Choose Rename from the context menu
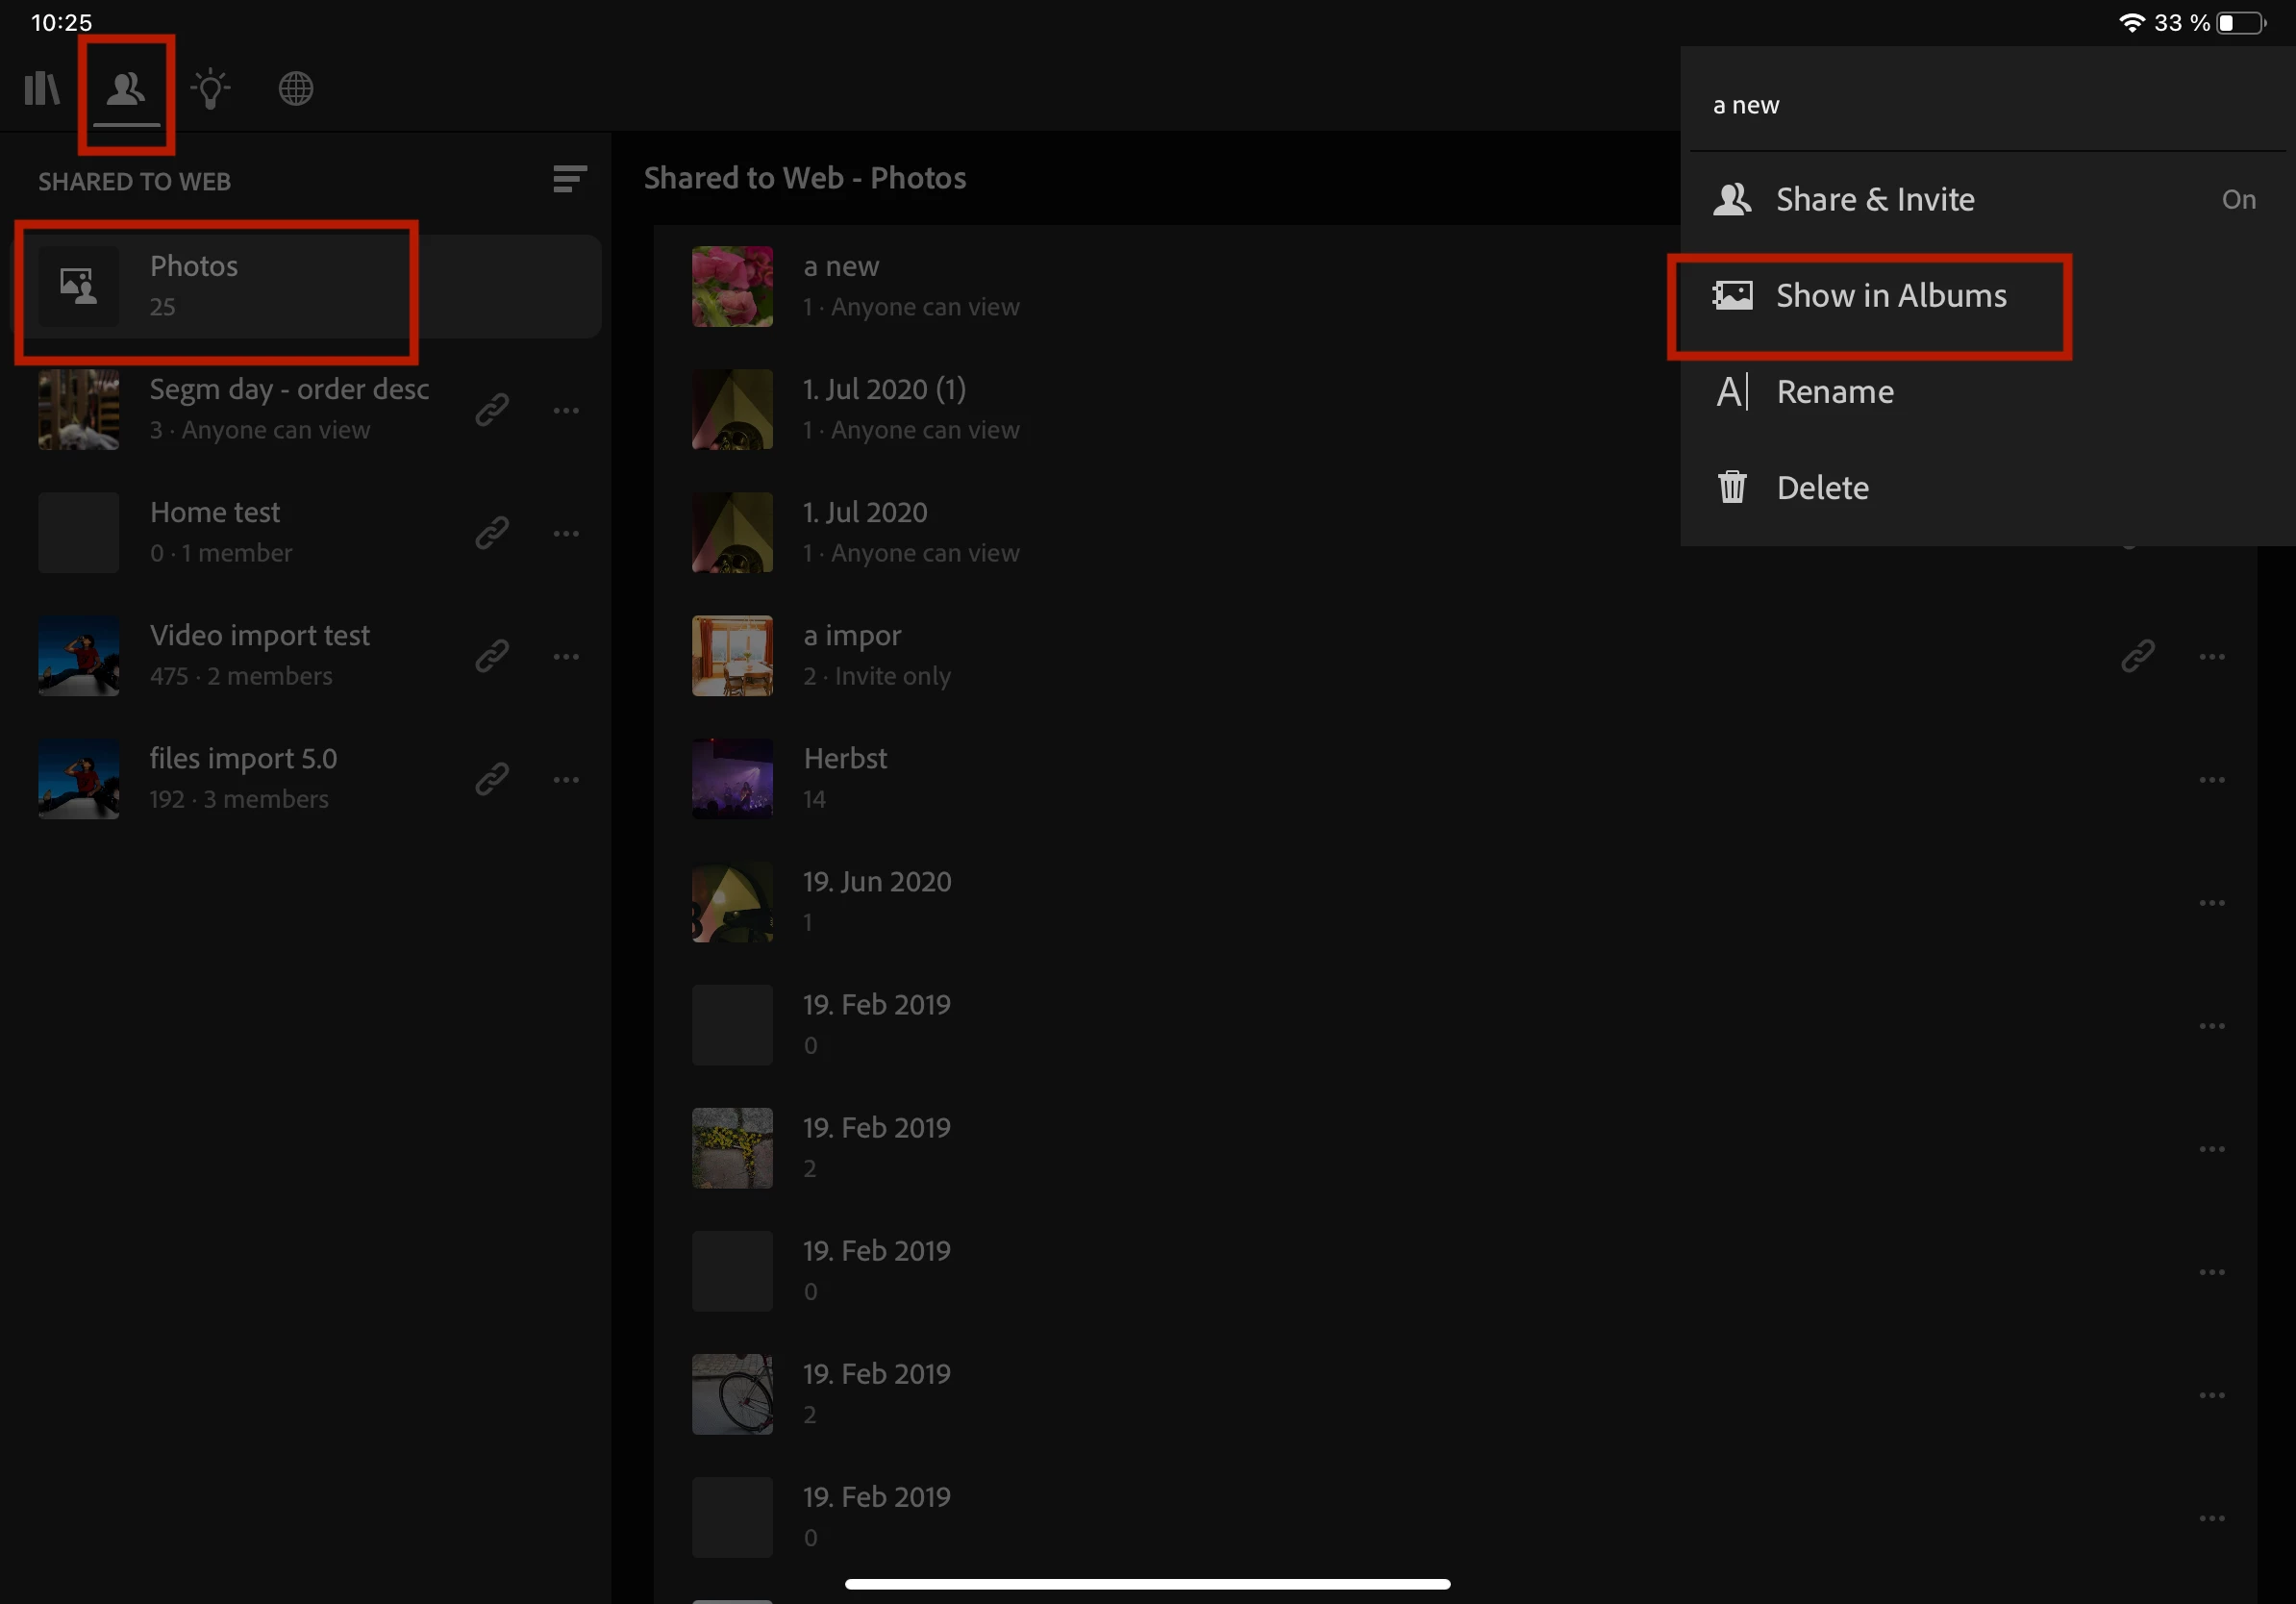This screenshot has width=2296, height=1604. (1834, 392)
